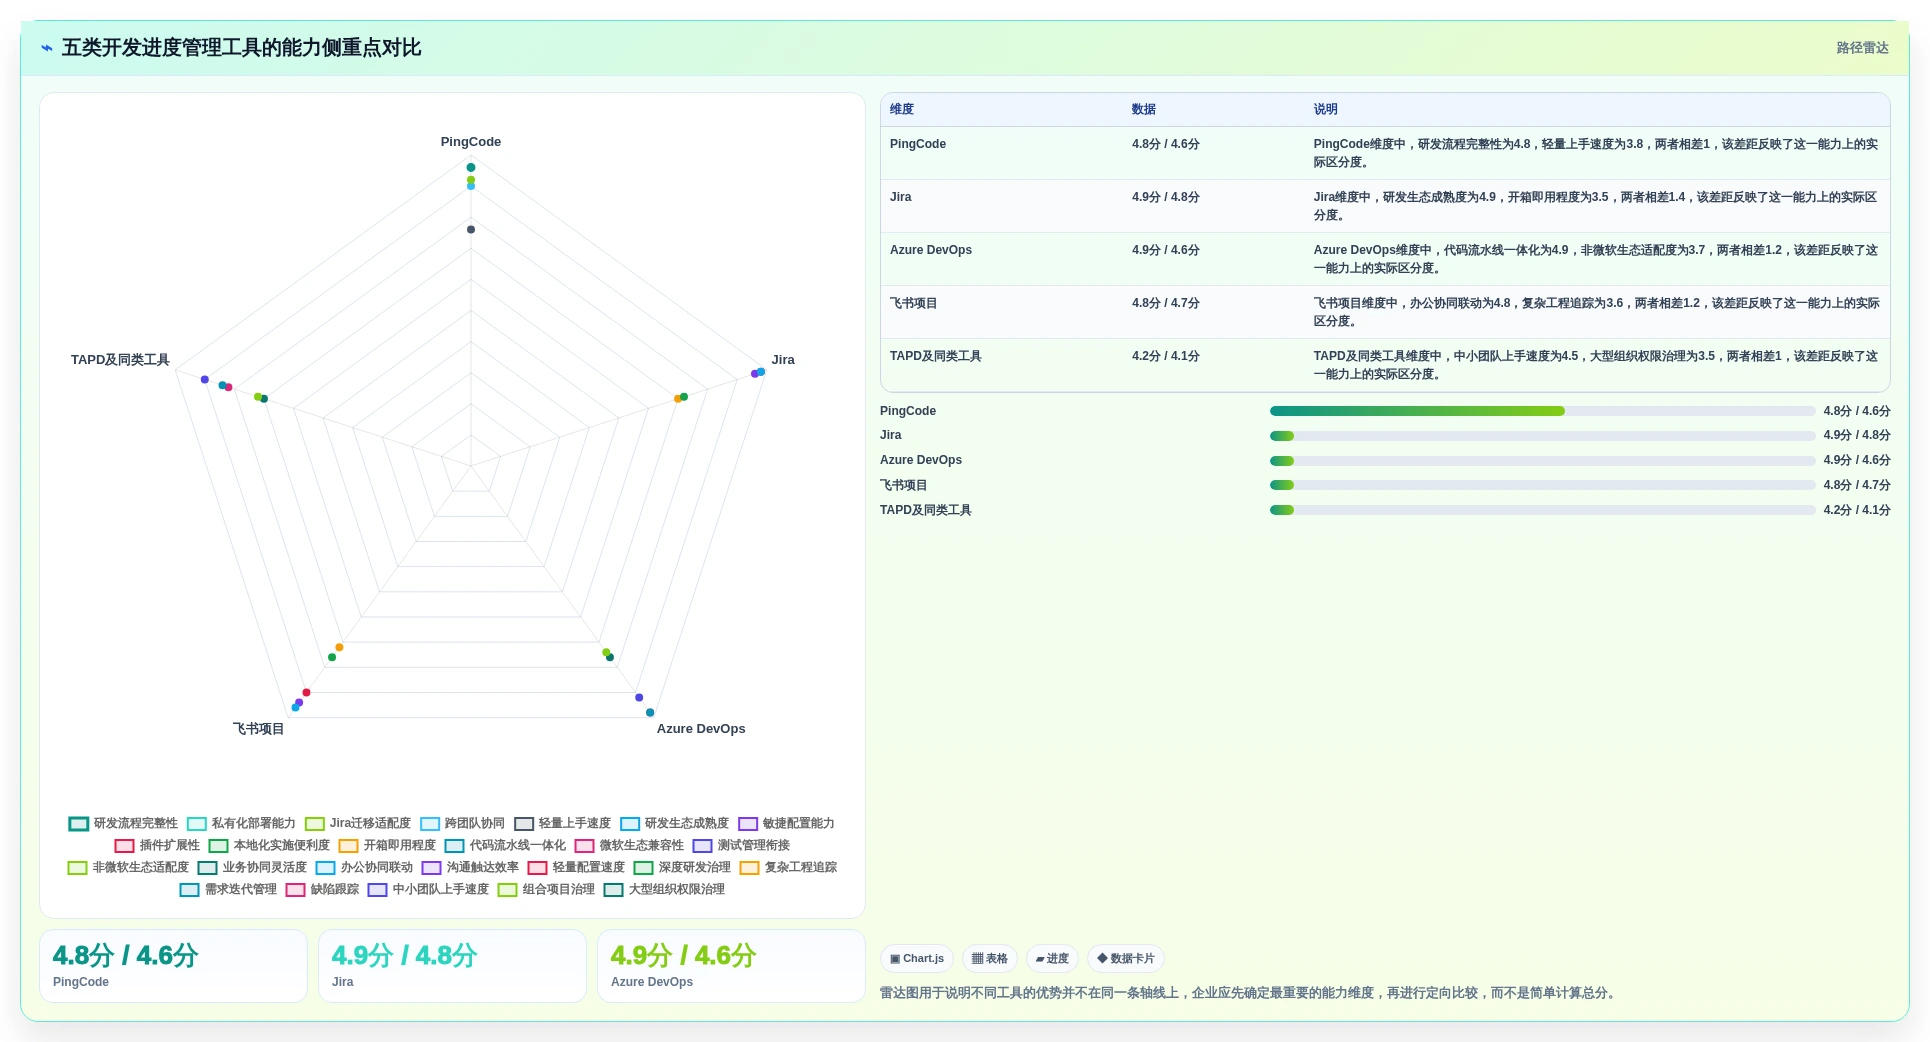
Task: Toggle the 私有化部署能力 legend series
Action: pos(241,823)
